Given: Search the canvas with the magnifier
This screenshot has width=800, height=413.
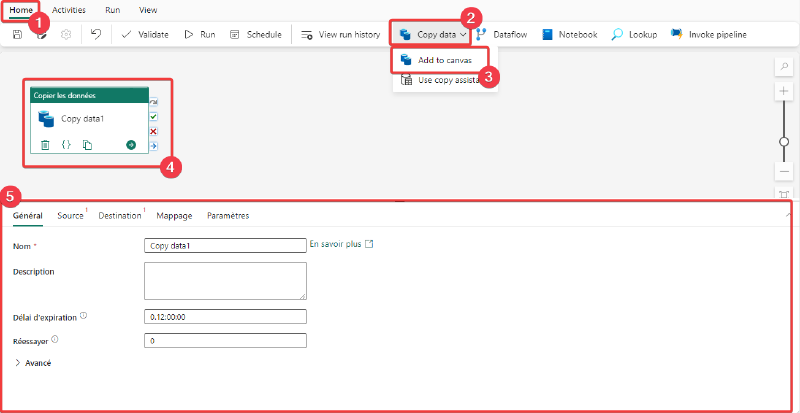Looking at the screenshot, I should (784, 66).
